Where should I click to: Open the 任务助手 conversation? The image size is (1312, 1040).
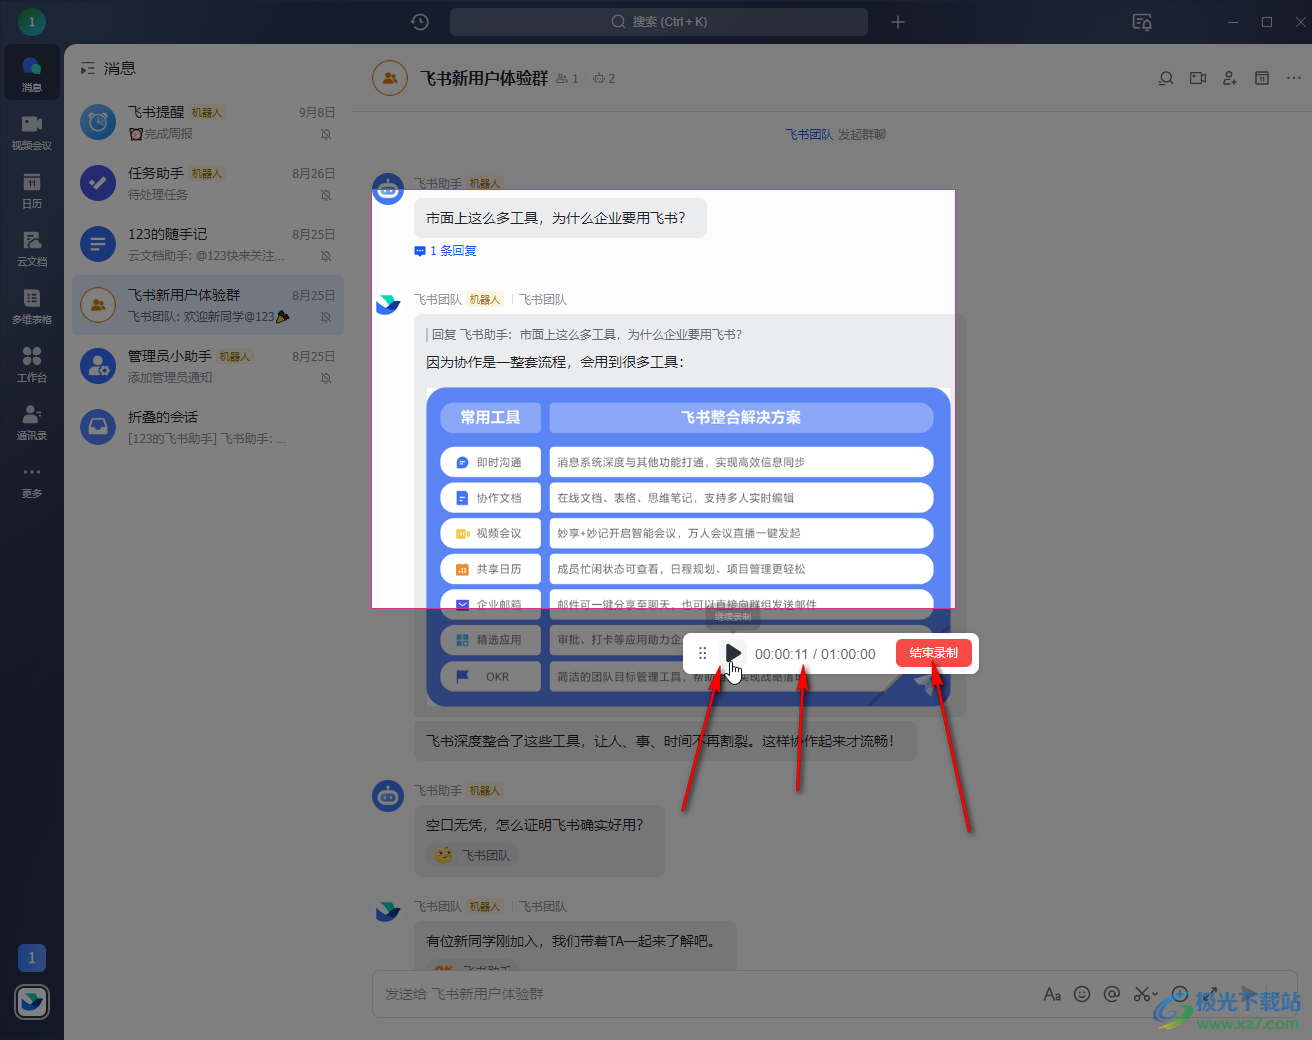pyautogui.click(x=208, y=183)
